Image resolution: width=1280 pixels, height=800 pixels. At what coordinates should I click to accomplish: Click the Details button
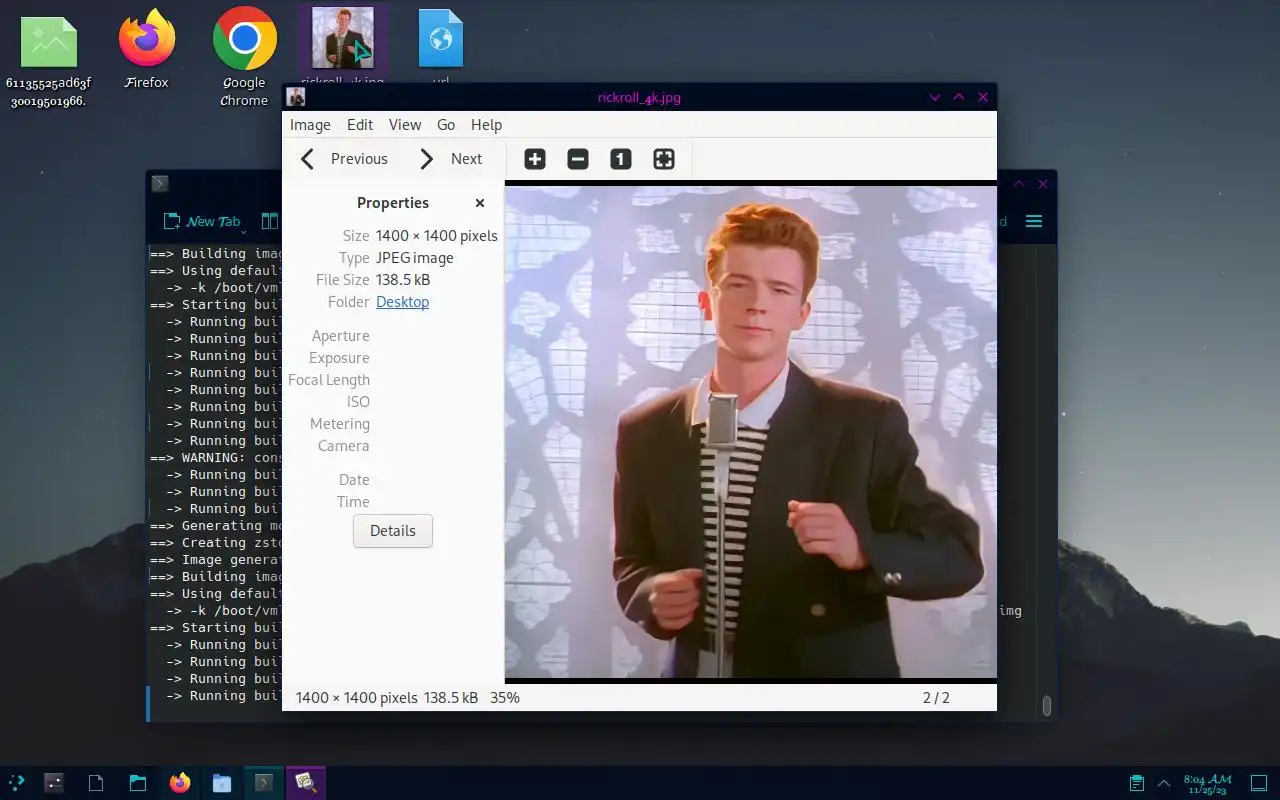pos(393,531)
